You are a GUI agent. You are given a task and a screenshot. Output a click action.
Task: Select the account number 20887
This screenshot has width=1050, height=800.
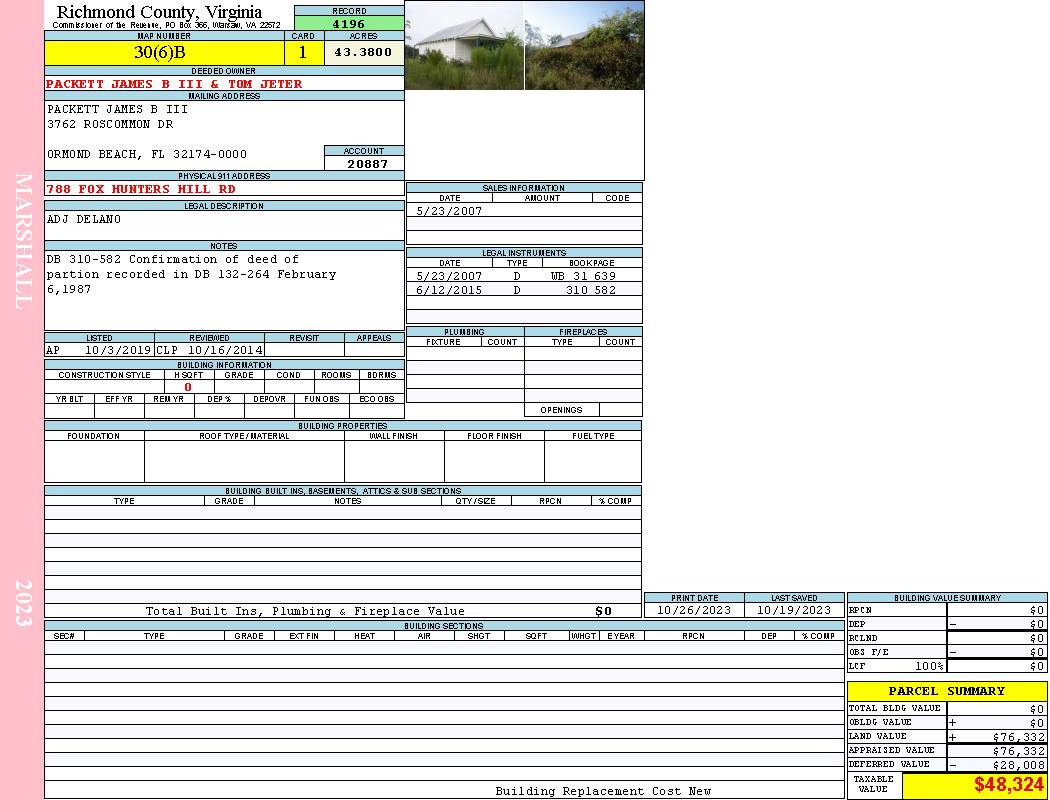[367, 164]
